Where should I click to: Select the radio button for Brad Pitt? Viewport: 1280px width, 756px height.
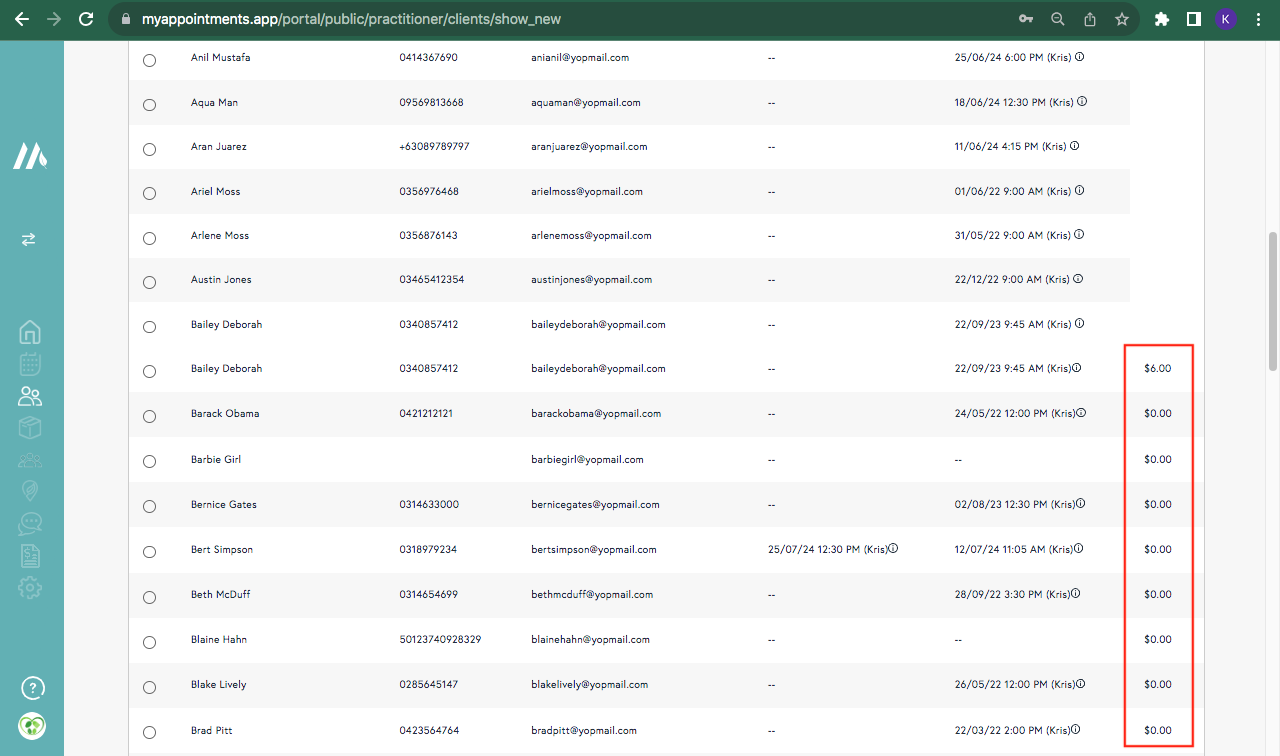pos(149,732)
